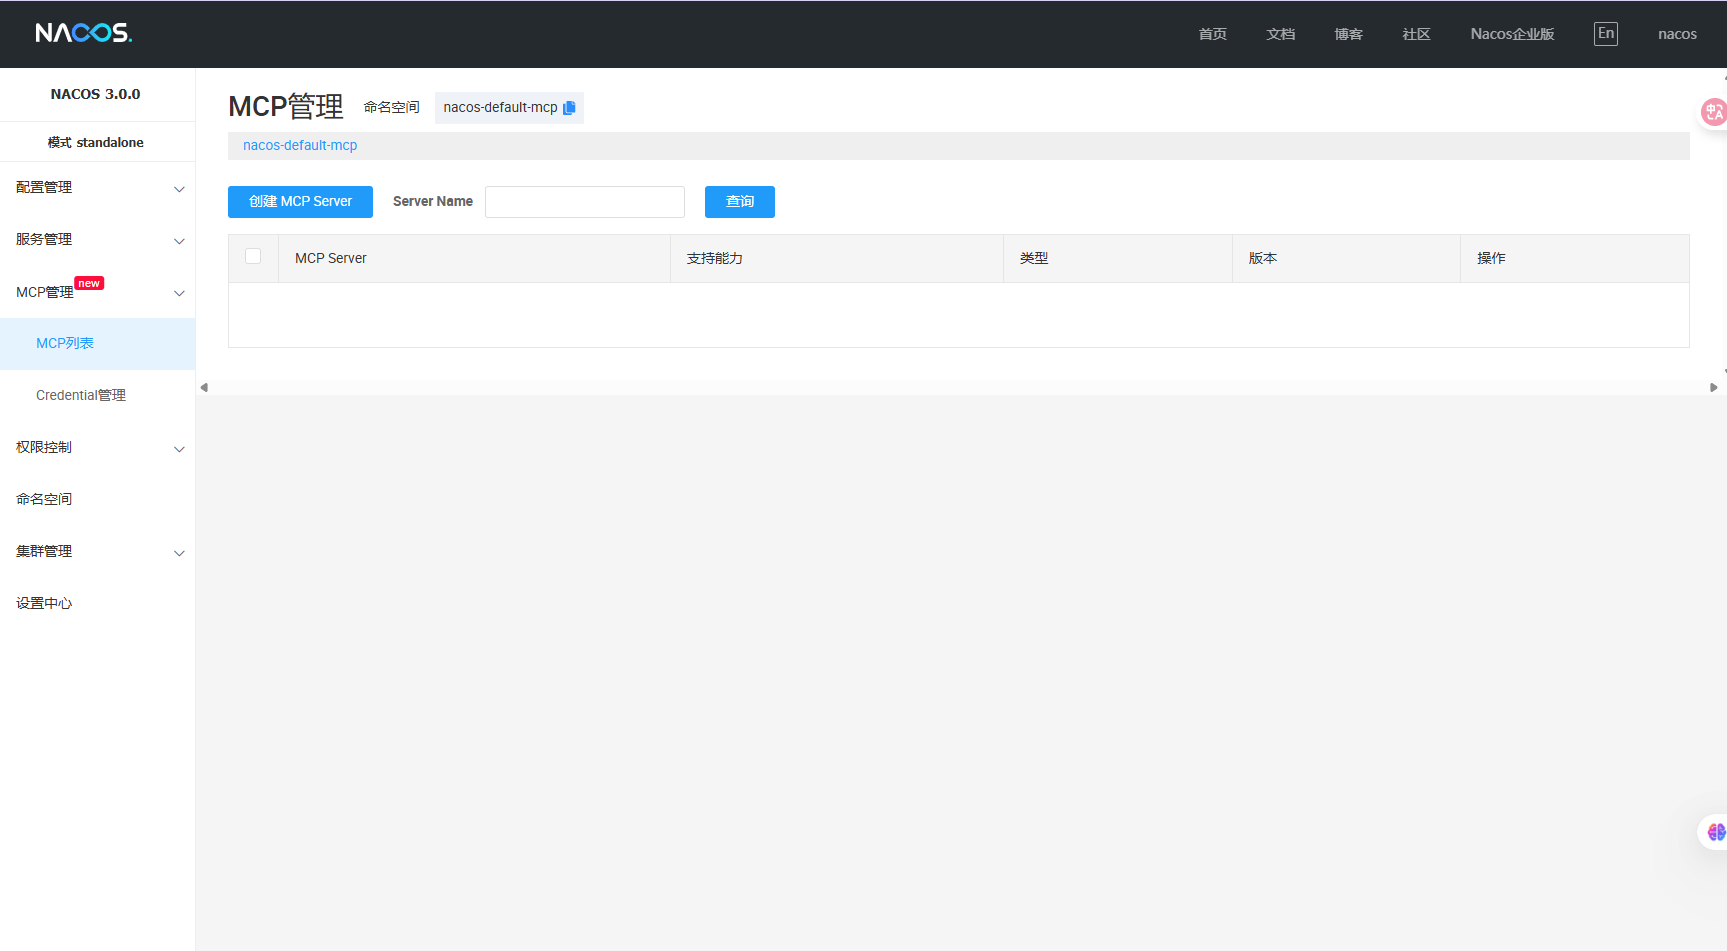1727x951 pixels.
Task: Copy the nacos-default-mcp namespace ID
Action: (x=569, y=108)
